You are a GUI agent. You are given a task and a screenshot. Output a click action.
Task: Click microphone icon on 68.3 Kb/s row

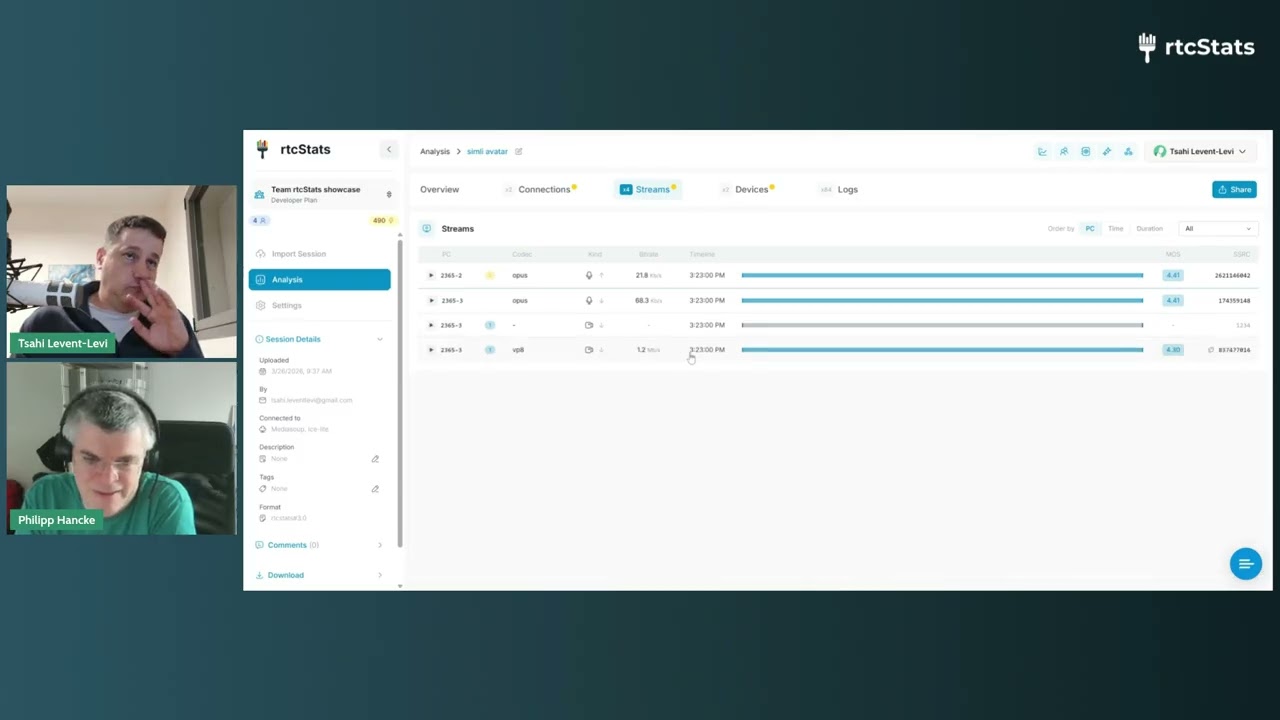[x=589, y=300]
